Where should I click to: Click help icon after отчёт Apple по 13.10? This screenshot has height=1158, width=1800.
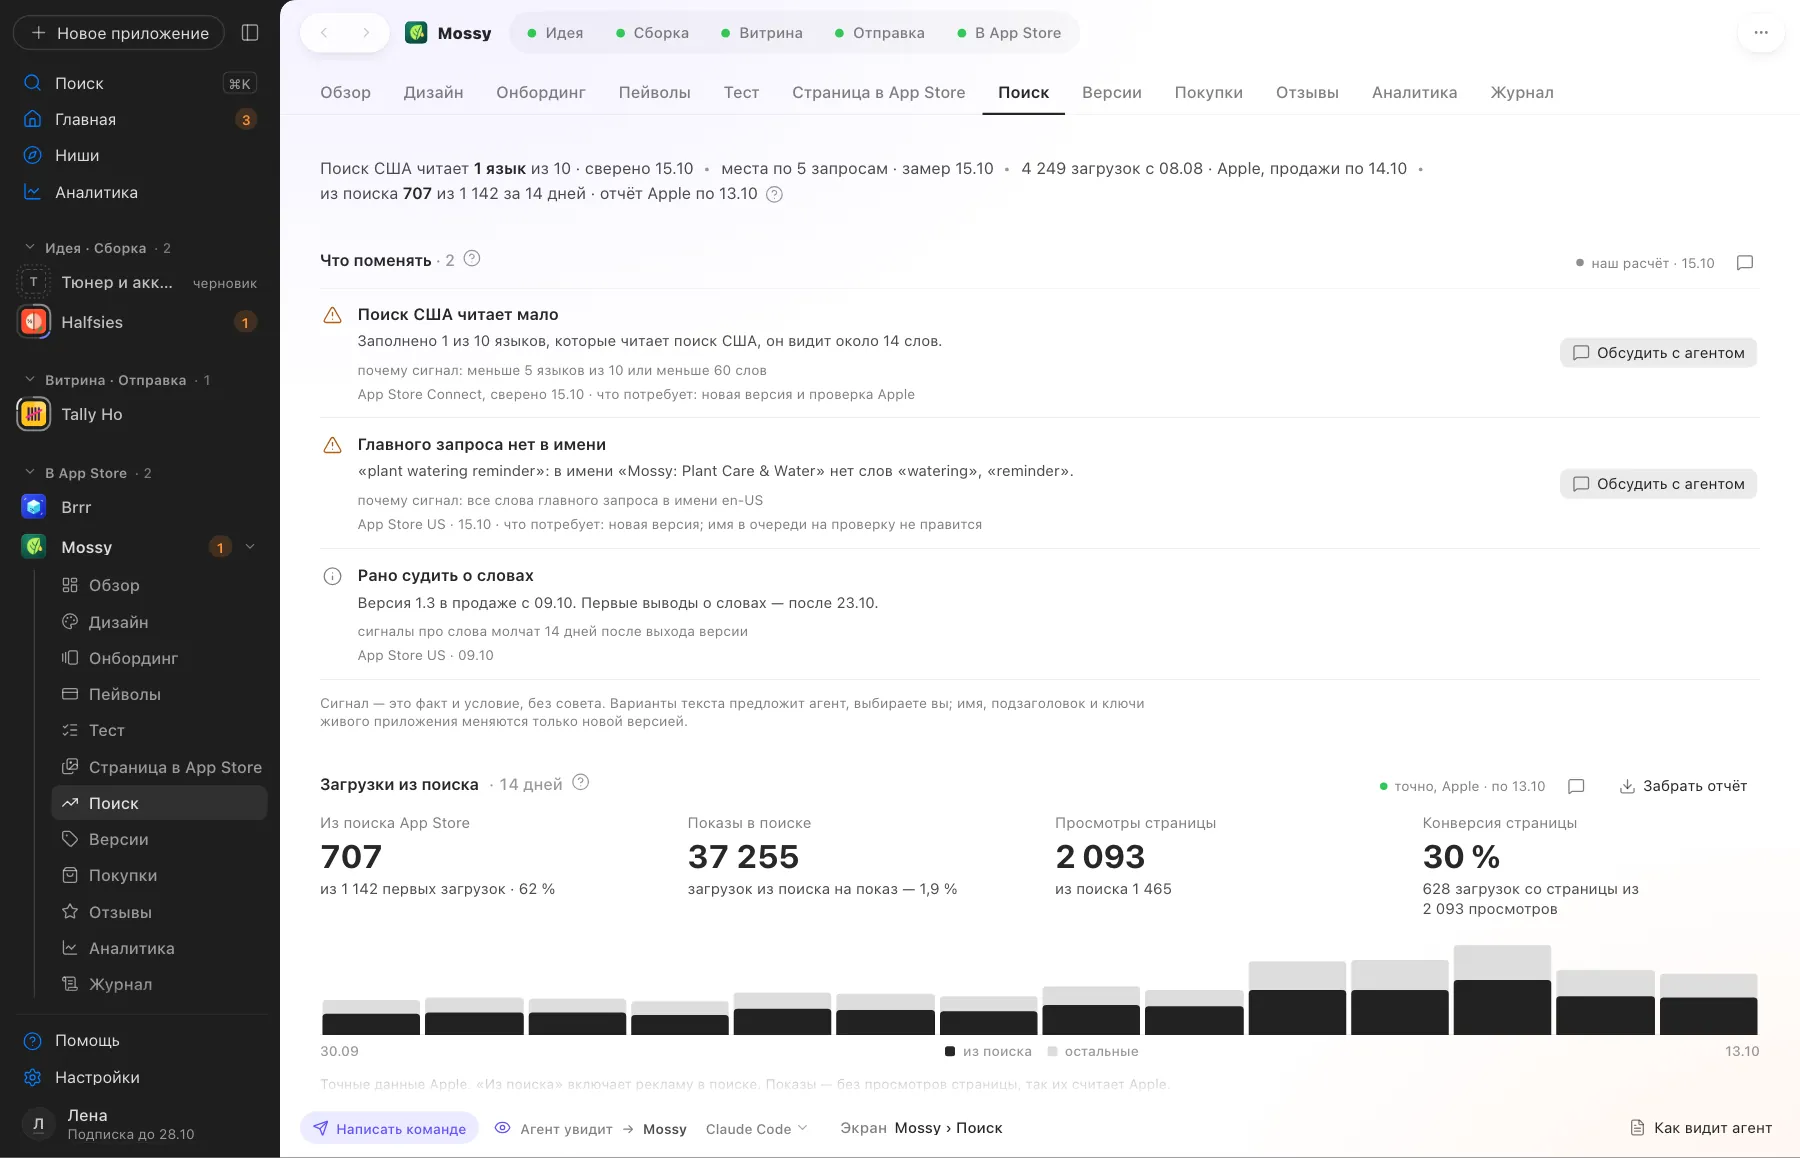(x=774, y=194)
